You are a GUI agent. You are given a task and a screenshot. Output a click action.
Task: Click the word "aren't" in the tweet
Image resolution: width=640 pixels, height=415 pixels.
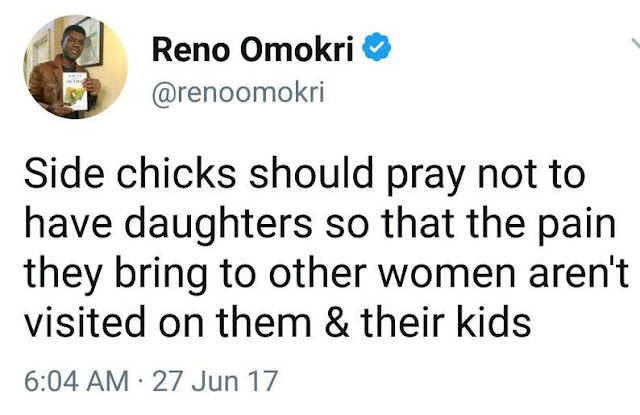pos(578,271)
